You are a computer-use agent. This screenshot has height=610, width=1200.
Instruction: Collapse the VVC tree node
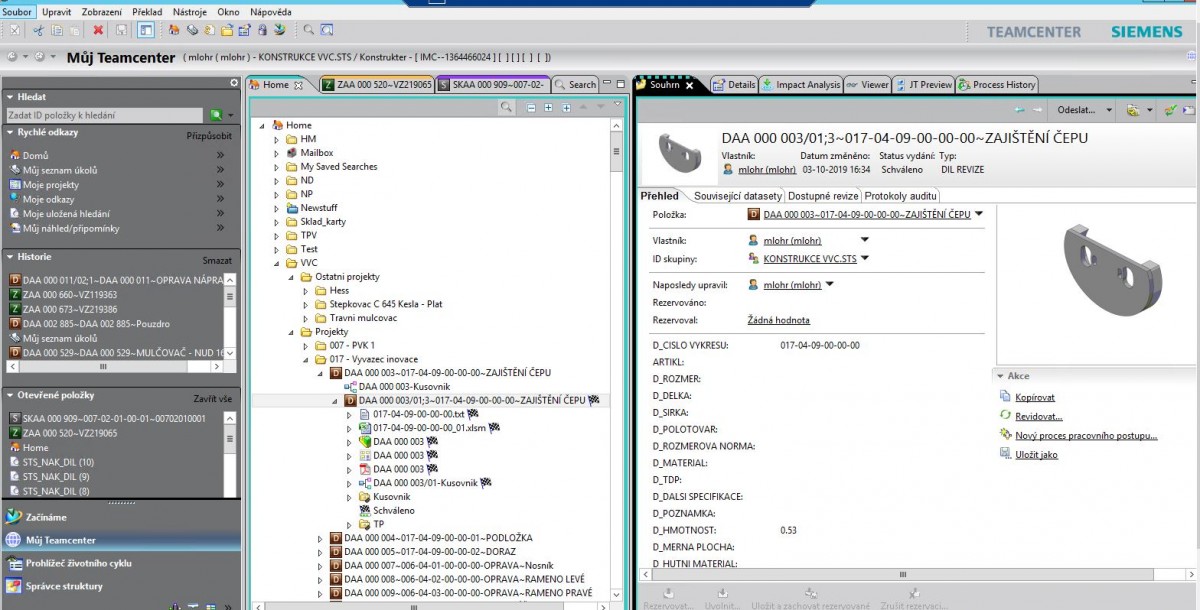click(x=277, y=263)
